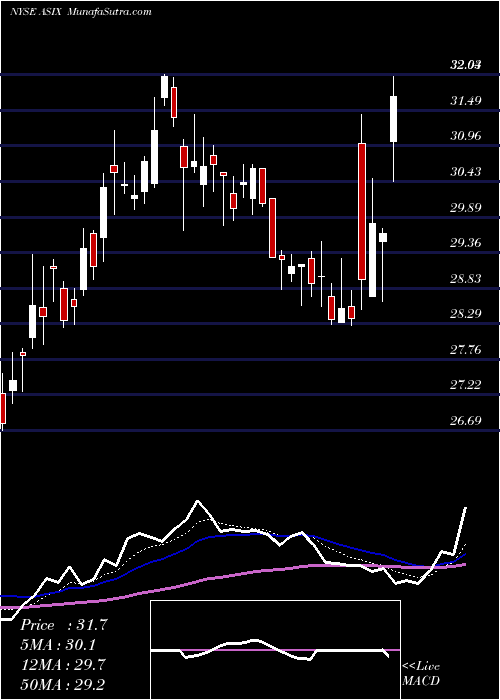Click the MunafaSutra.com watermark text
Screen dimensions: 500x700
[x=109, y=12]
